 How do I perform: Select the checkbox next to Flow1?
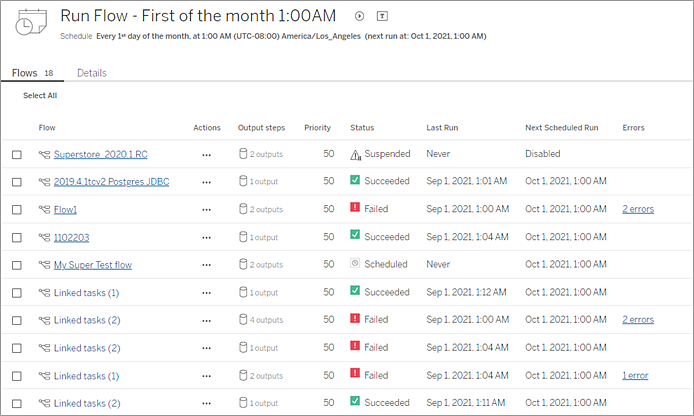coord(16,210)
